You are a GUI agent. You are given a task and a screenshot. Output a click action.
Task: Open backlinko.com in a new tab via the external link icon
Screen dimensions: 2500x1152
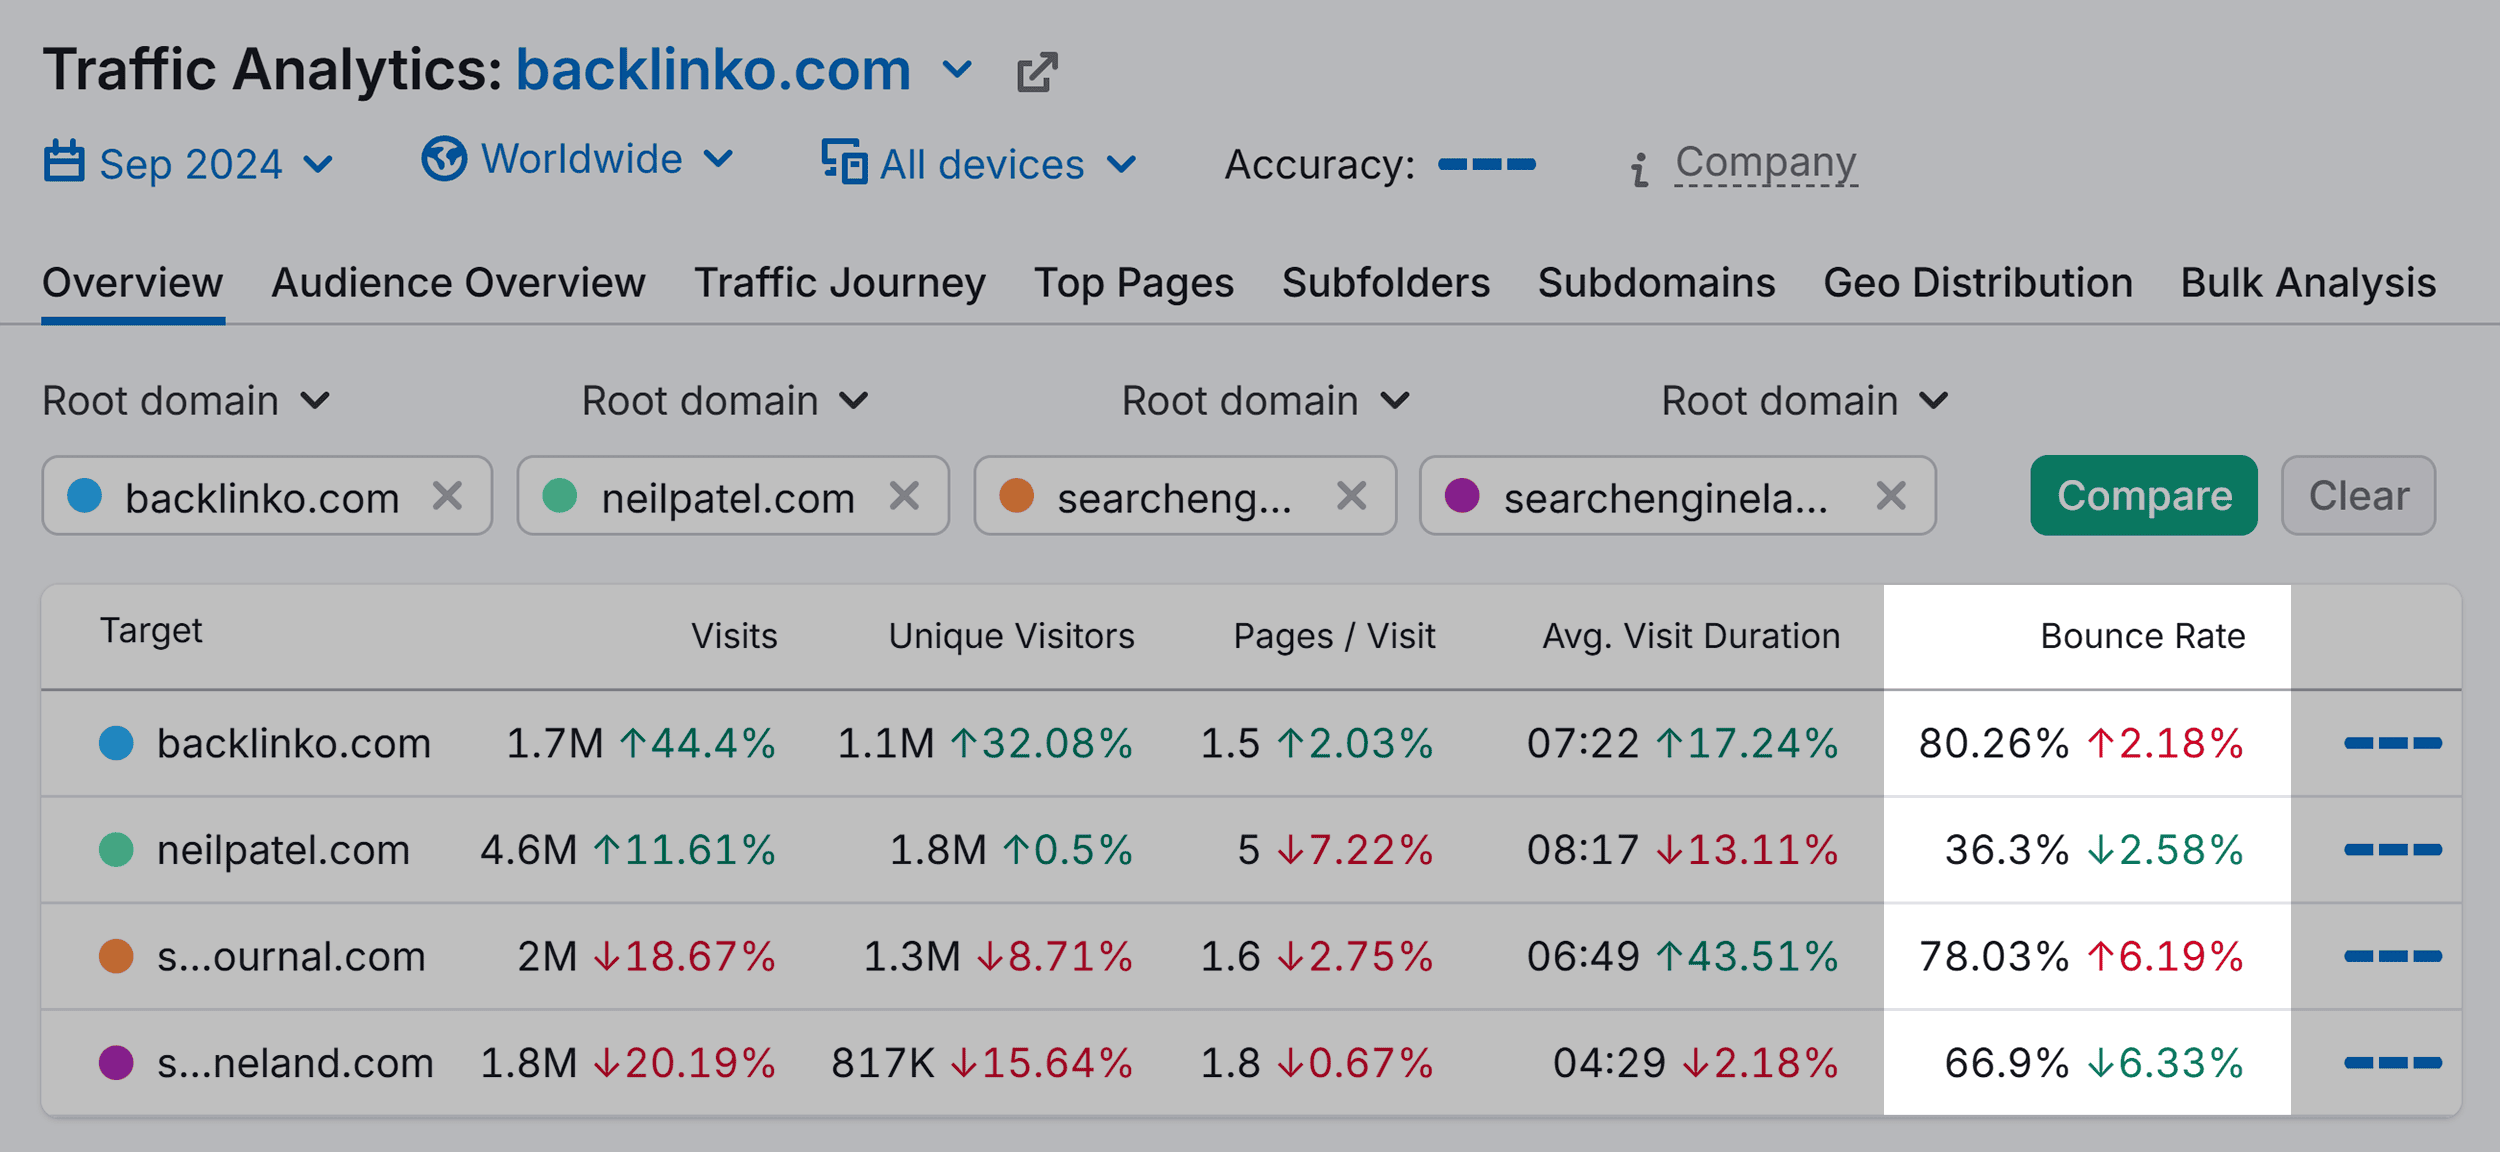(1037, 72)
